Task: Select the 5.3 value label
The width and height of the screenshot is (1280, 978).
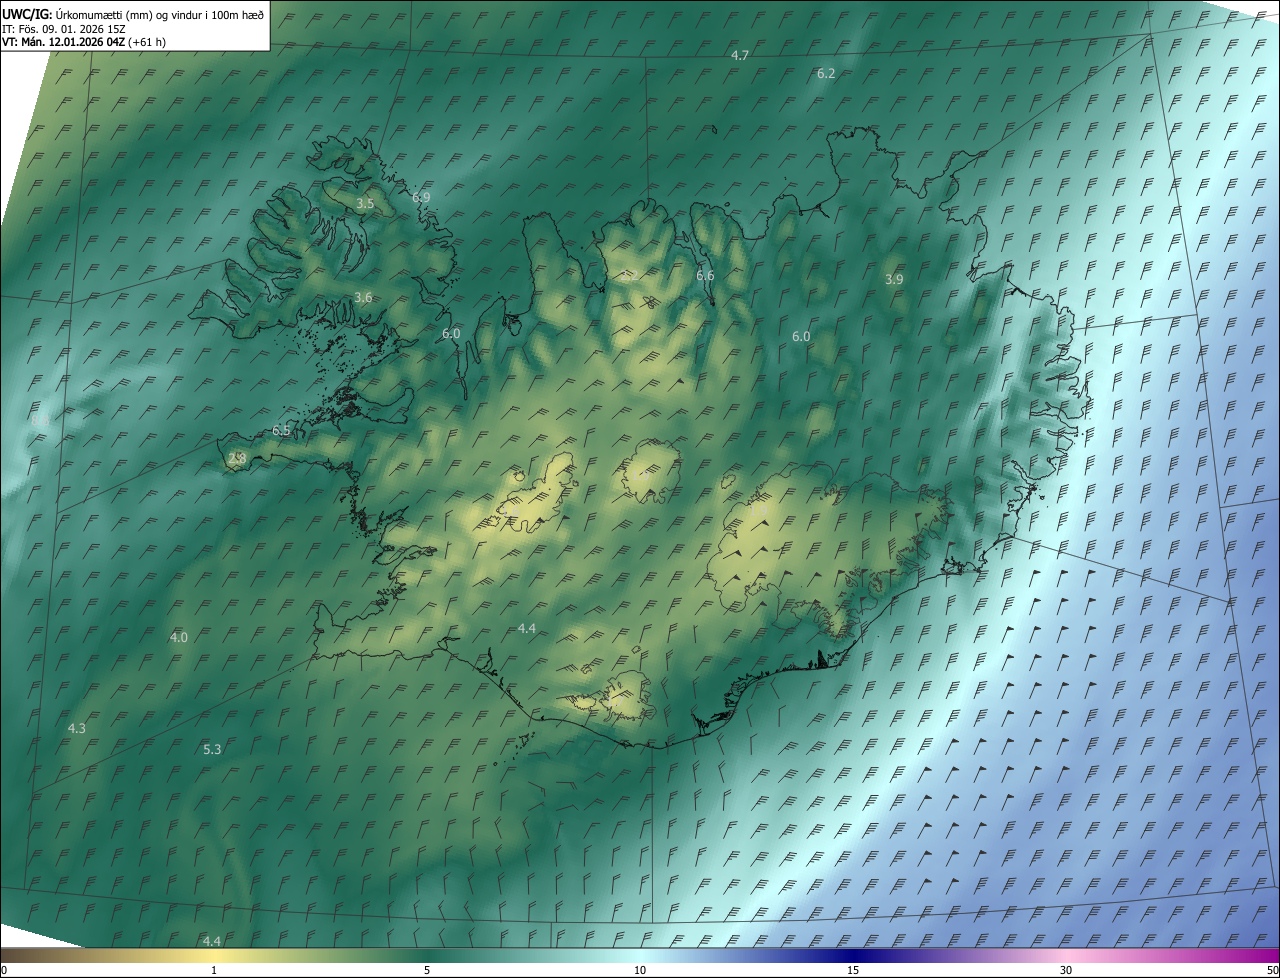Action: 212,750
